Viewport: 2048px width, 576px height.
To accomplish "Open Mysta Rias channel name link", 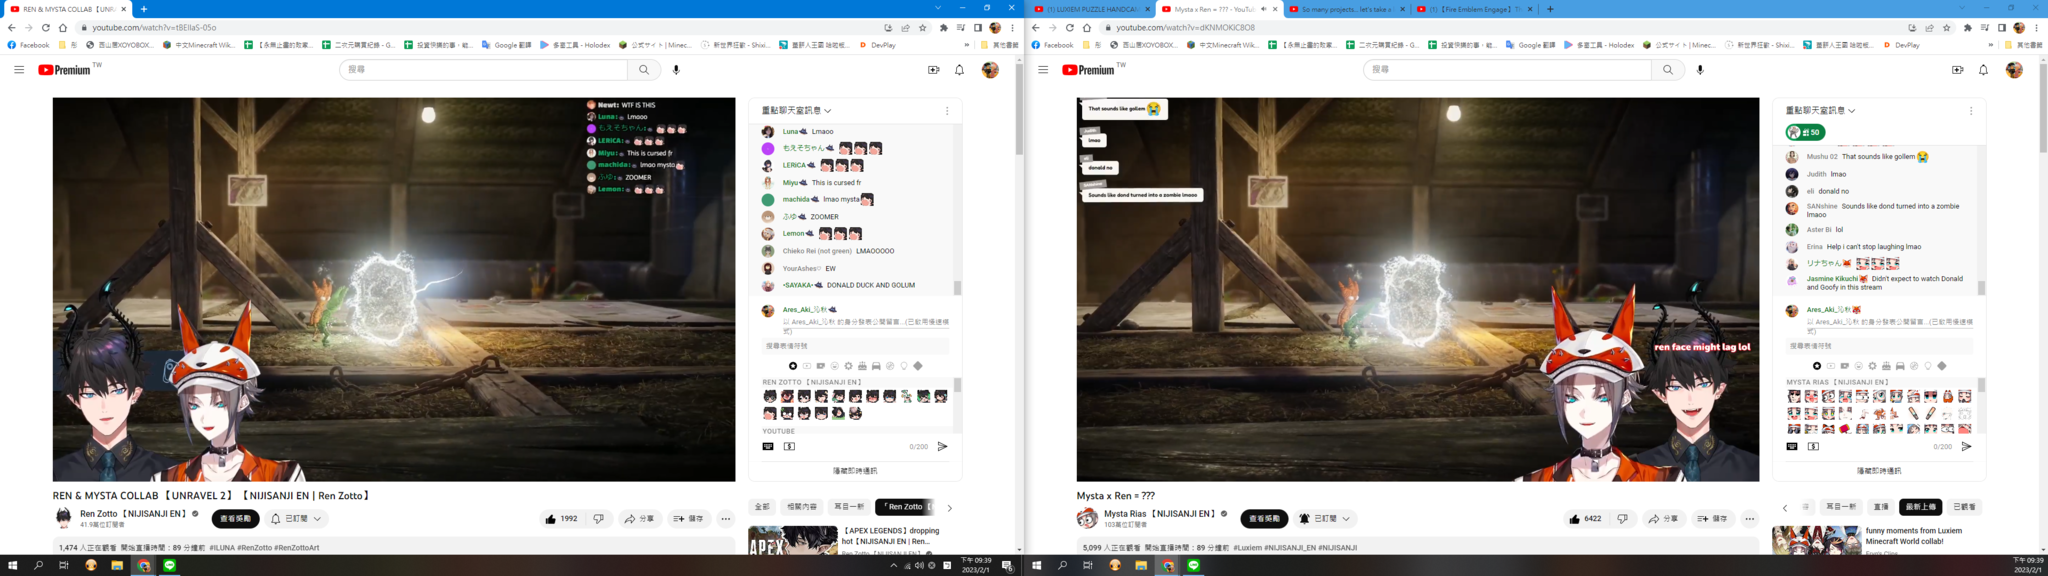I will point(1159,514).
